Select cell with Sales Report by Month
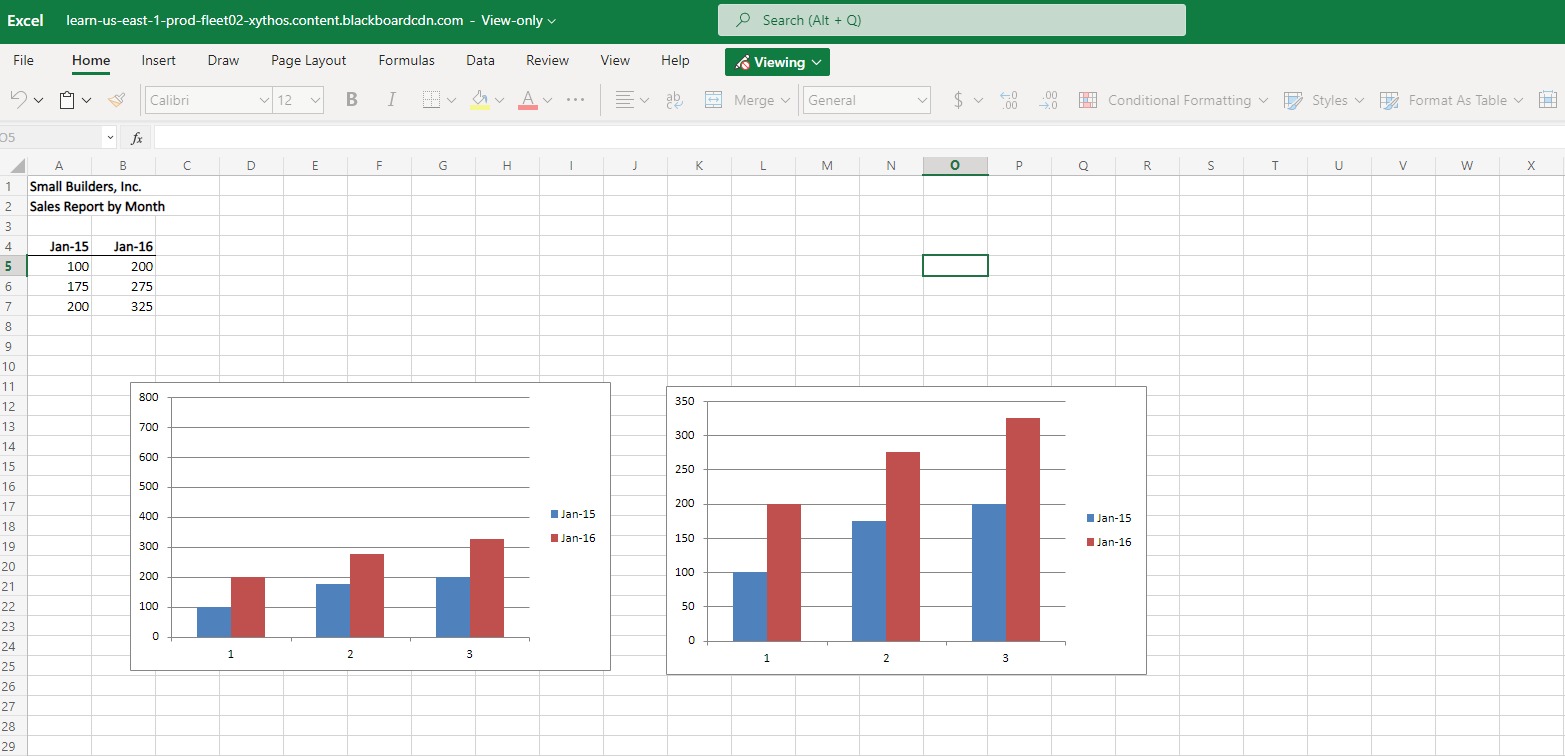 (x=59, y=206)
